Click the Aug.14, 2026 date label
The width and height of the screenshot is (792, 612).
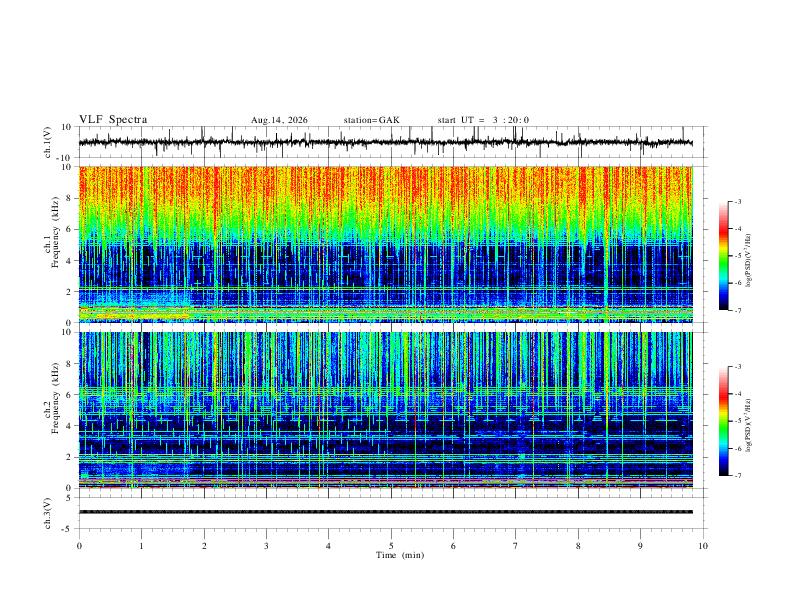point(279,120)
